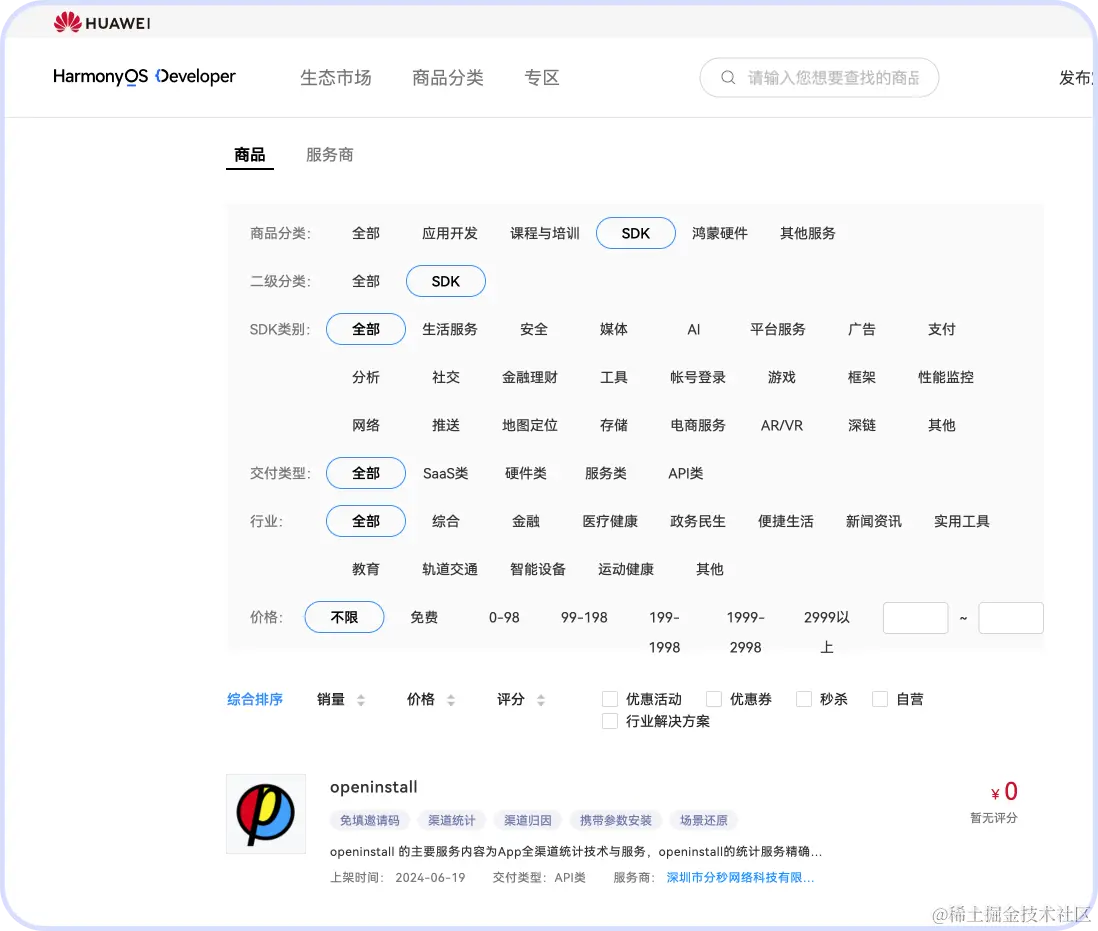Choose 帐号登录 SDK type

click(x=698, y=377)
